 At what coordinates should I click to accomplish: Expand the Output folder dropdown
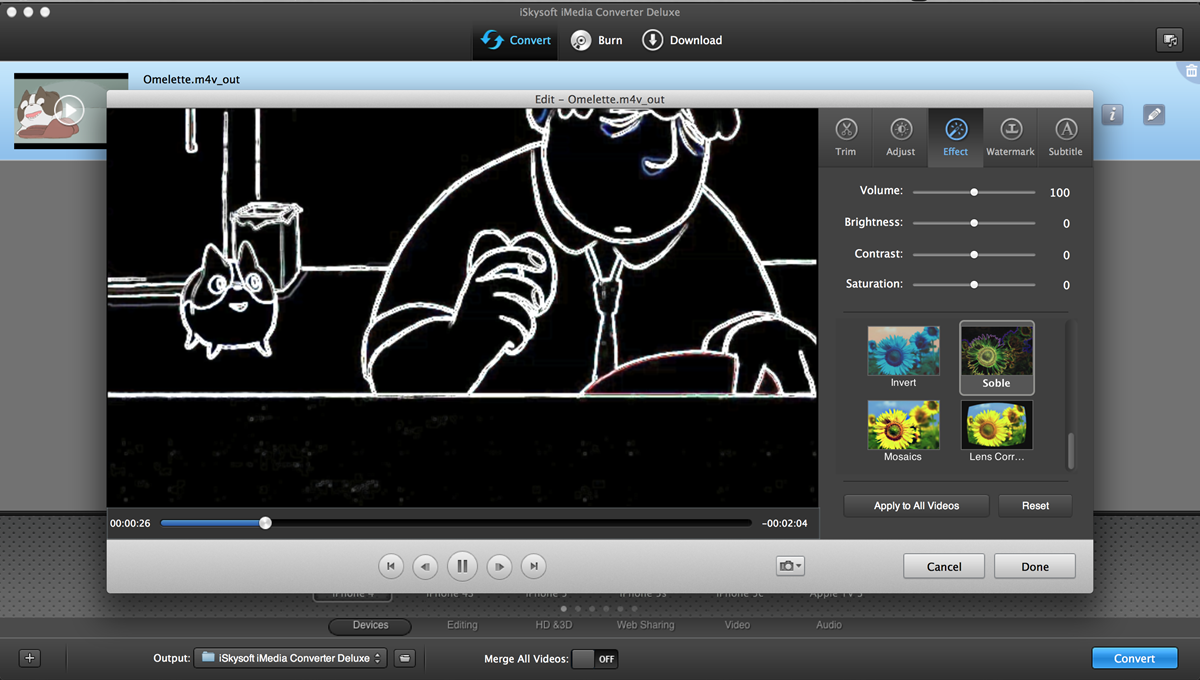click(x=290, y=658)
